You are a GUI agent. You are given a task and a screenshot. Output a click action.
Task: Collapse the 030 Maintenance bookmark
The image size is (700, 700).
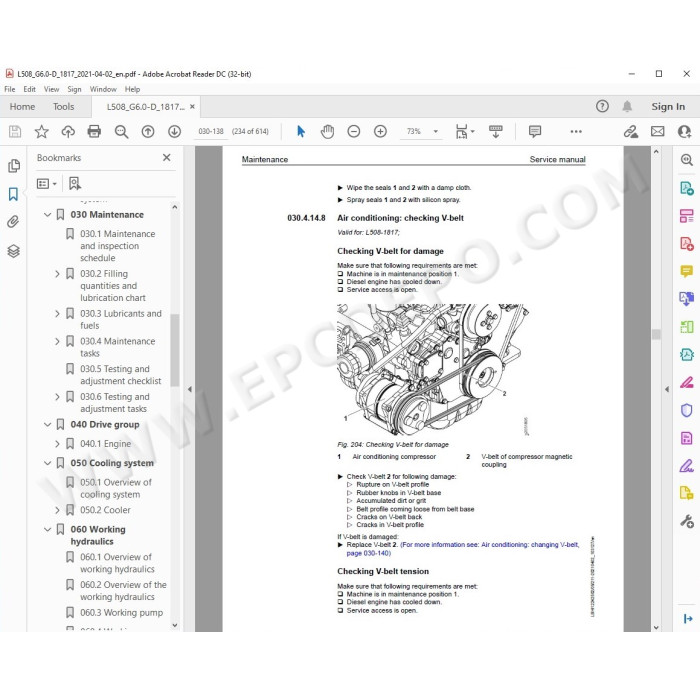pyautogui.click(x=47, y=215)
